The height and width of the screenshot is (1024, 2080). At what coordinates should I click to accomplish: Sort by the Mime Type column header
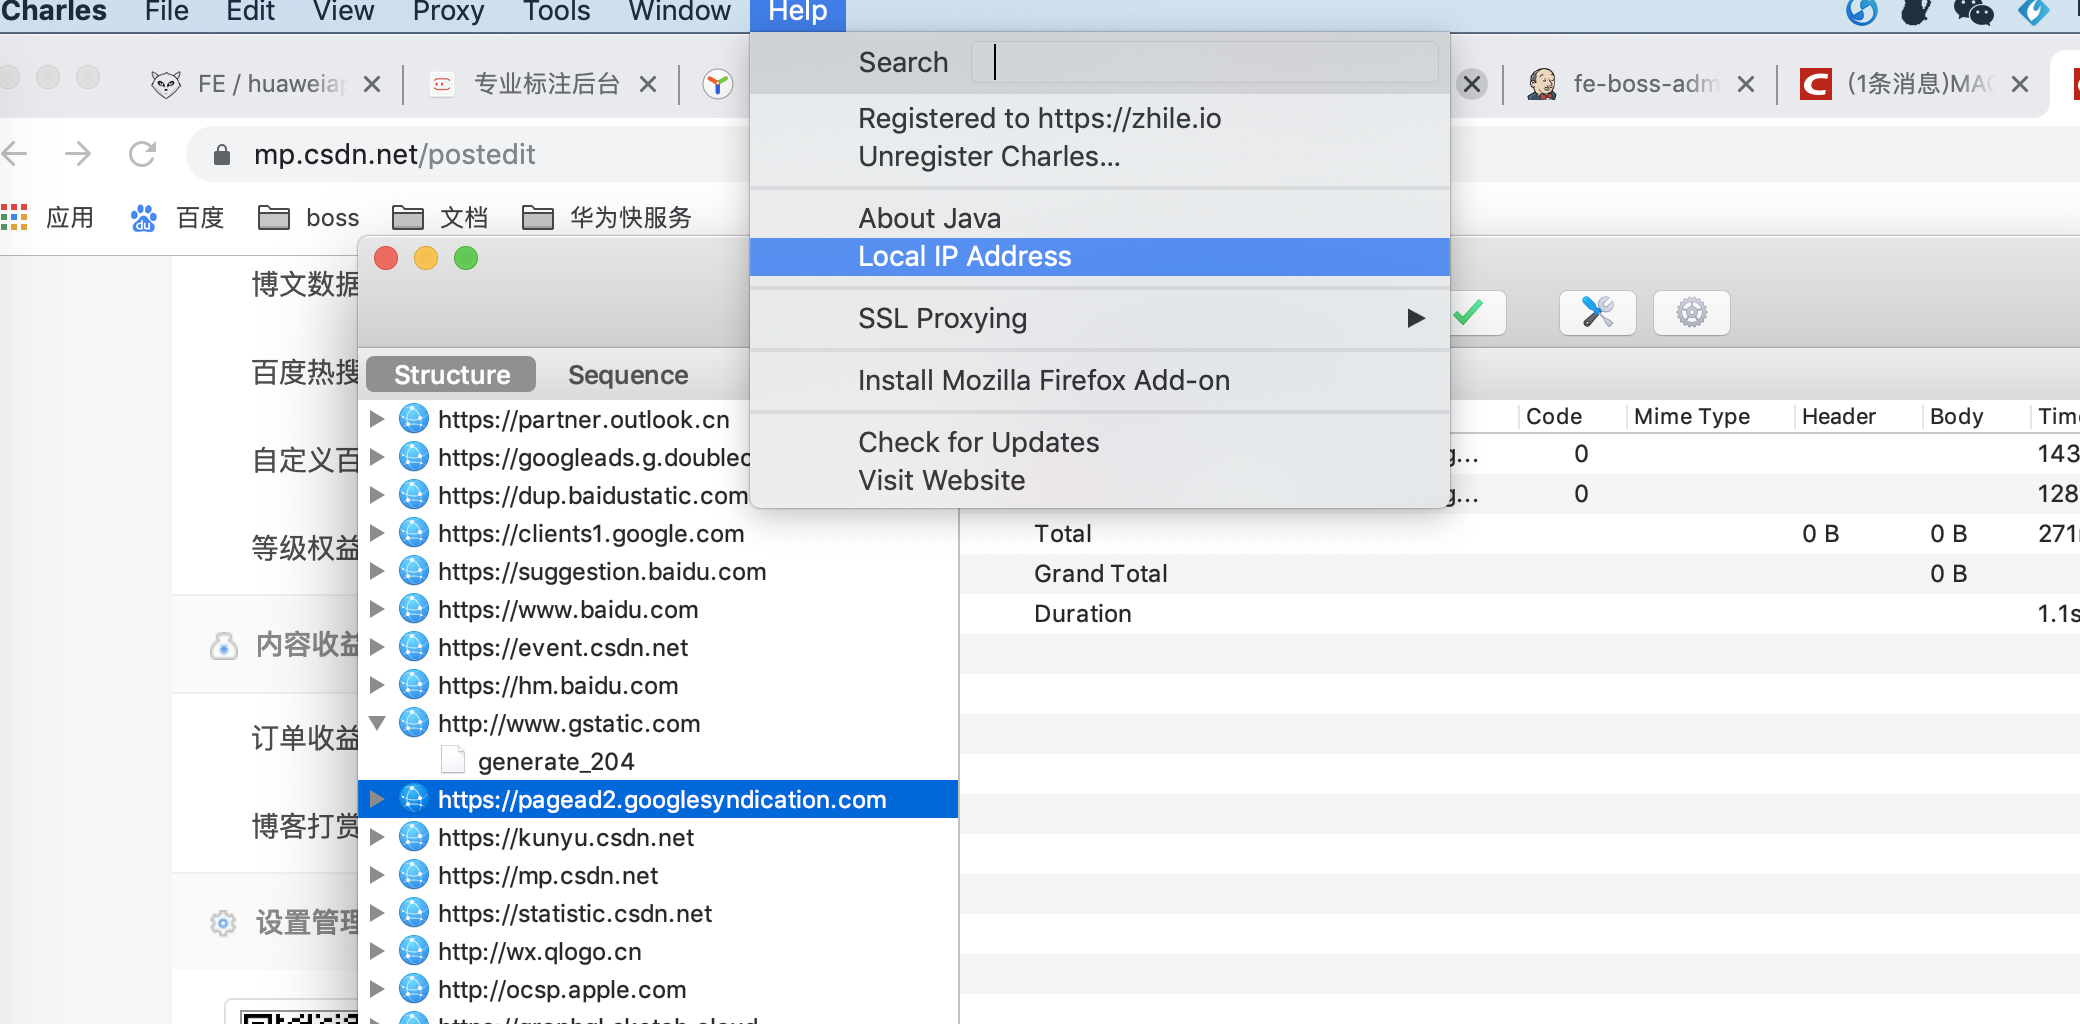(x=1692, y=417)
